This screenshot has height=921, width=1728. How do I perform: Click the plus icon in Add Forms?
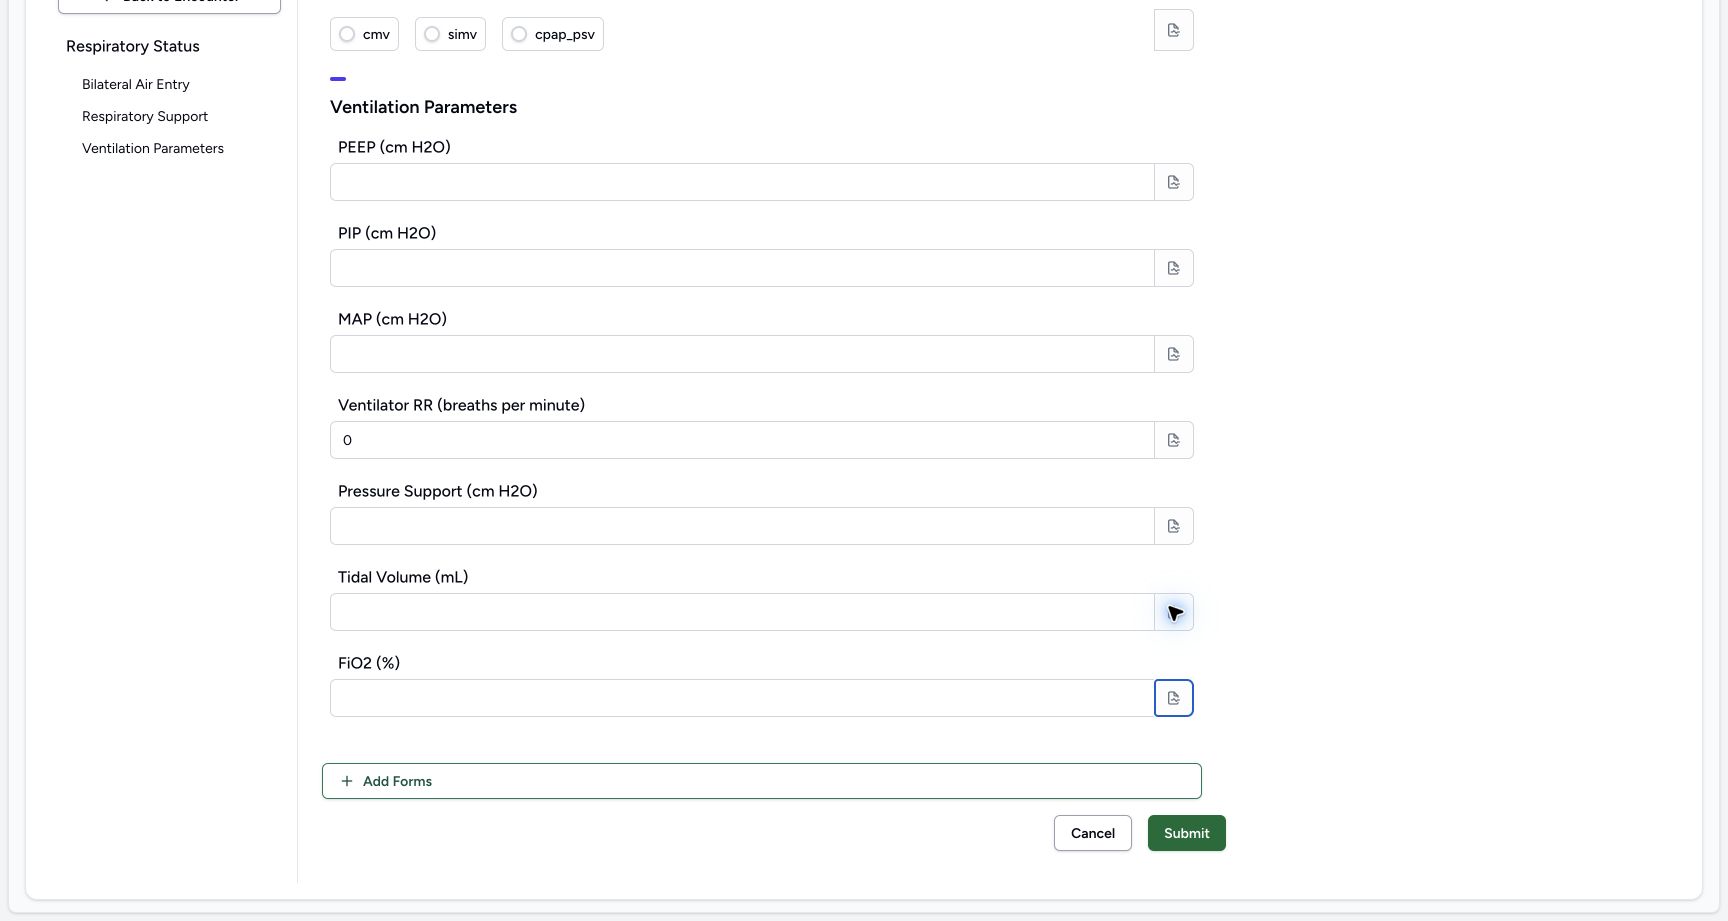click(347, 781)
